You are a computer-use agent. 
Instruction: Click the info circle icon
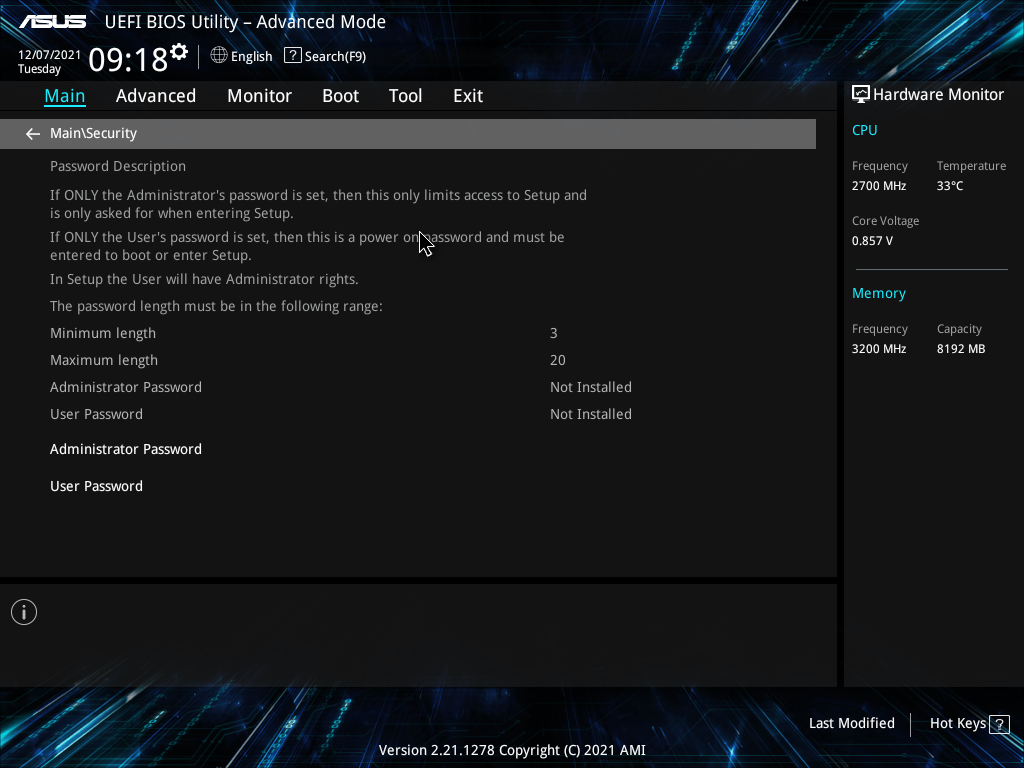click(x=24, y=612)
